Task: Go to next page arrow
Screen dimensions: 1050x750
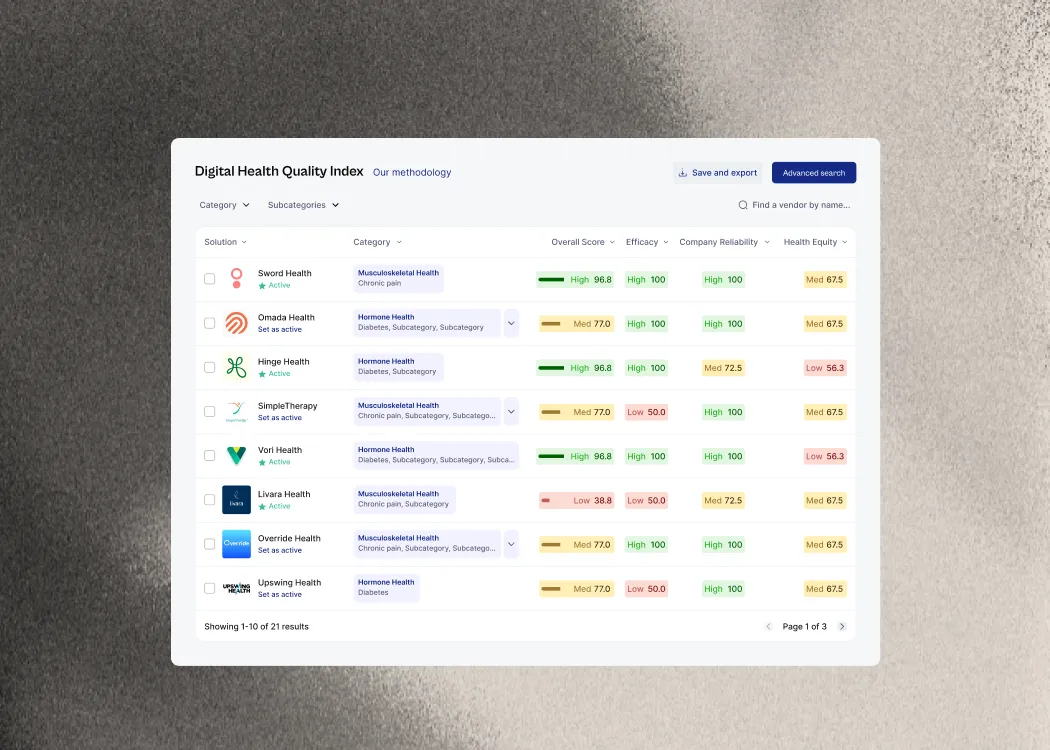Action: point(842,627)
